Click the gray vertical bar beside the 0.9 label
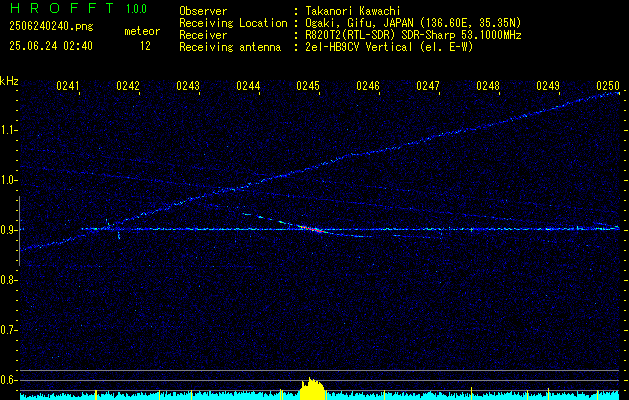629x400 pixels. pyautogui.click(x=19, y=231)
